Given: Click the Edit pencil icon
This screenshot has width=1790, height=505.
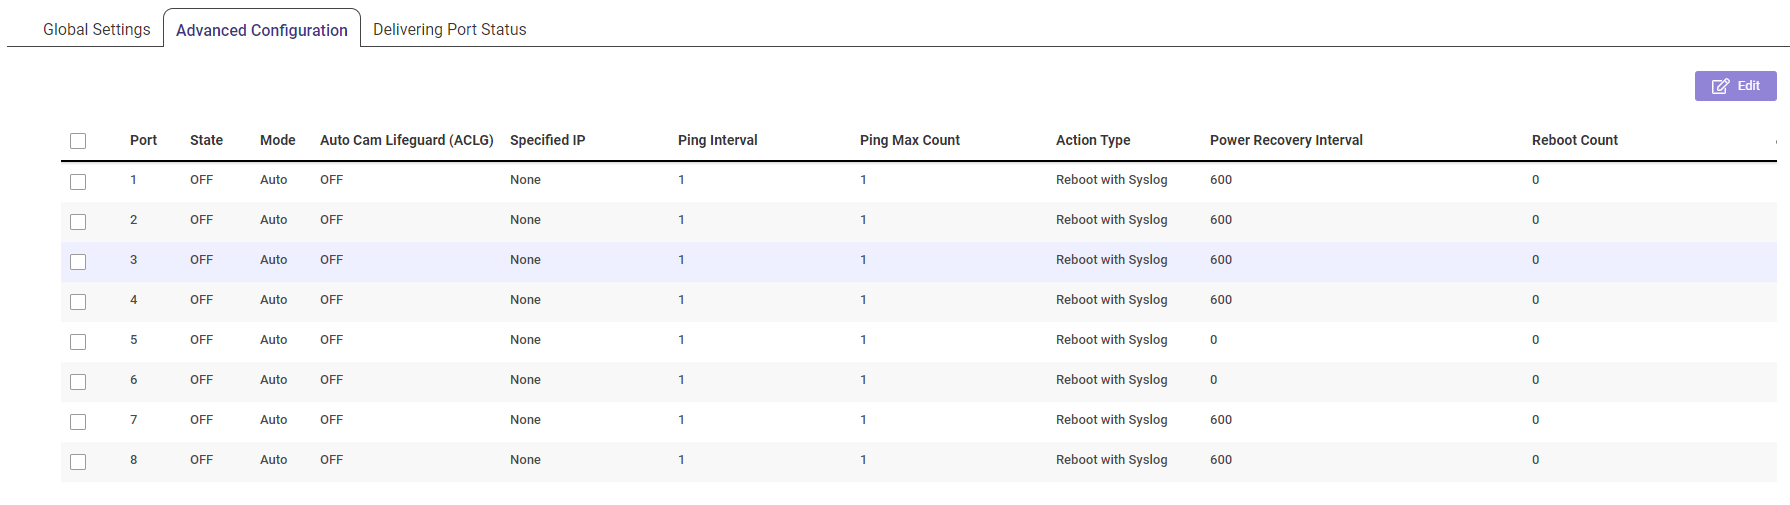Looking at the screenshot, I should point(1720,86).
